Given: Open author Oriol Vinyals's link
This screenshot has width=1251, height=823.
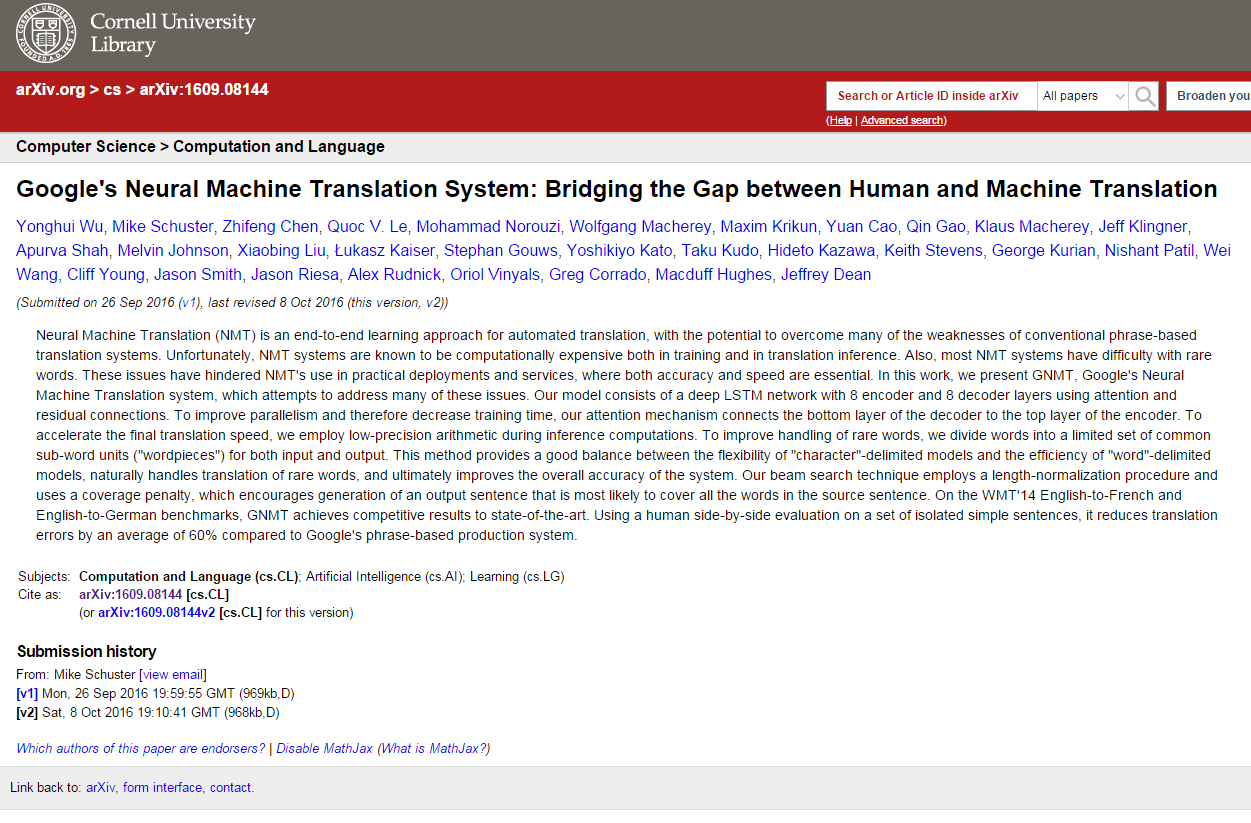Looking at the screenshot, I should click(x=495, y=274).
